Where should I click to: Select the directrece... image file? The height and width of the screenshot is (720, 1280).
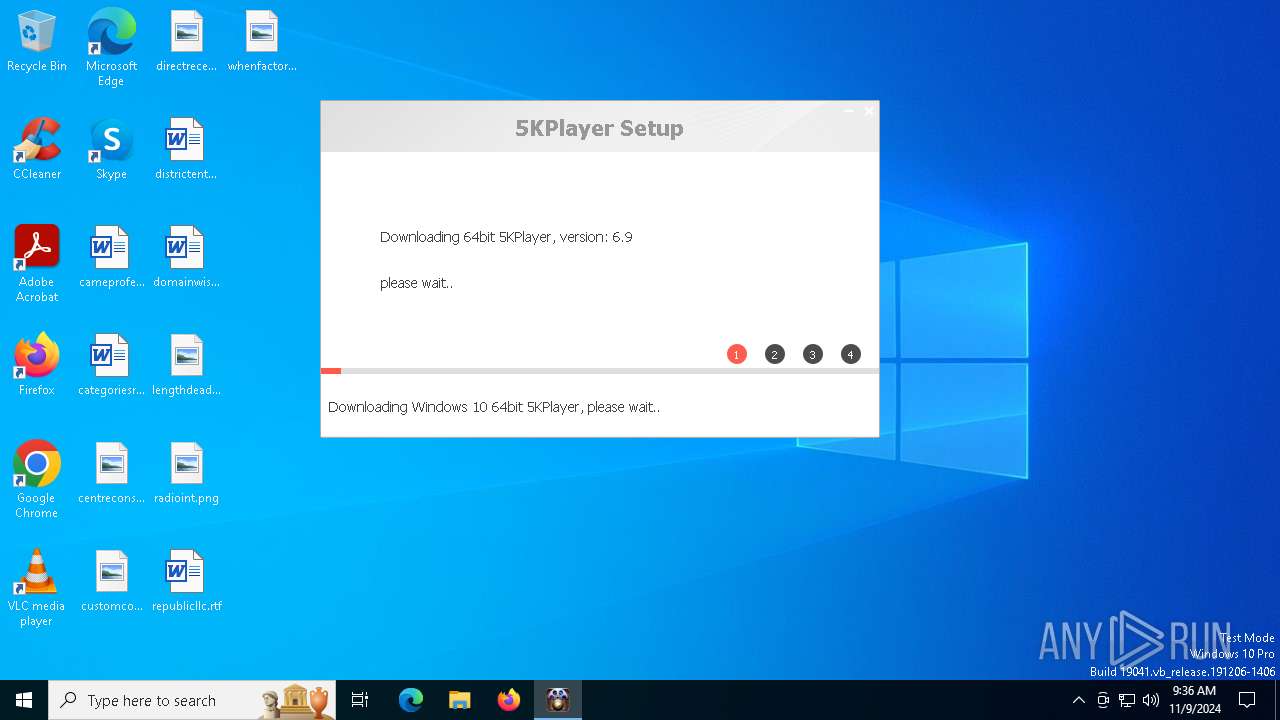[186, 42]
